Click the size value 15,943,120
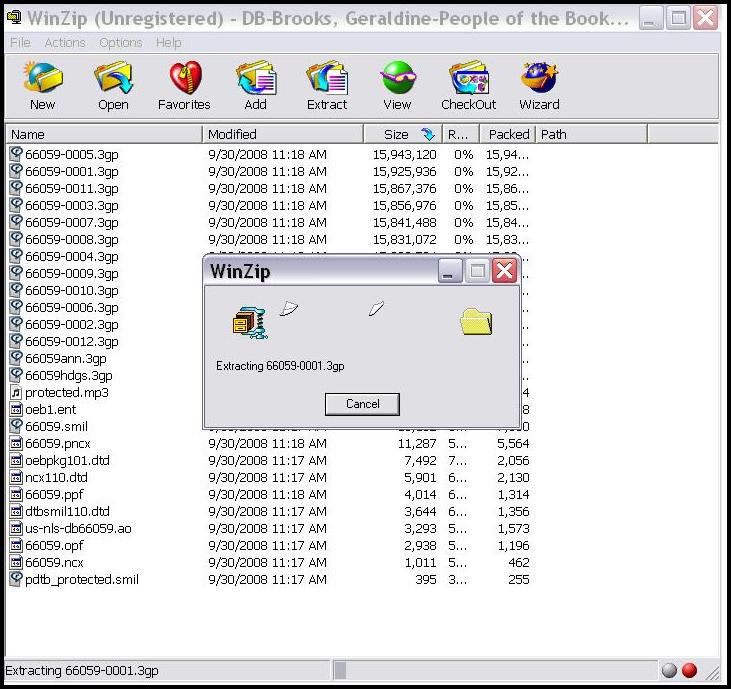The width and height of the screenshot is (731, 689). point(404,154)
